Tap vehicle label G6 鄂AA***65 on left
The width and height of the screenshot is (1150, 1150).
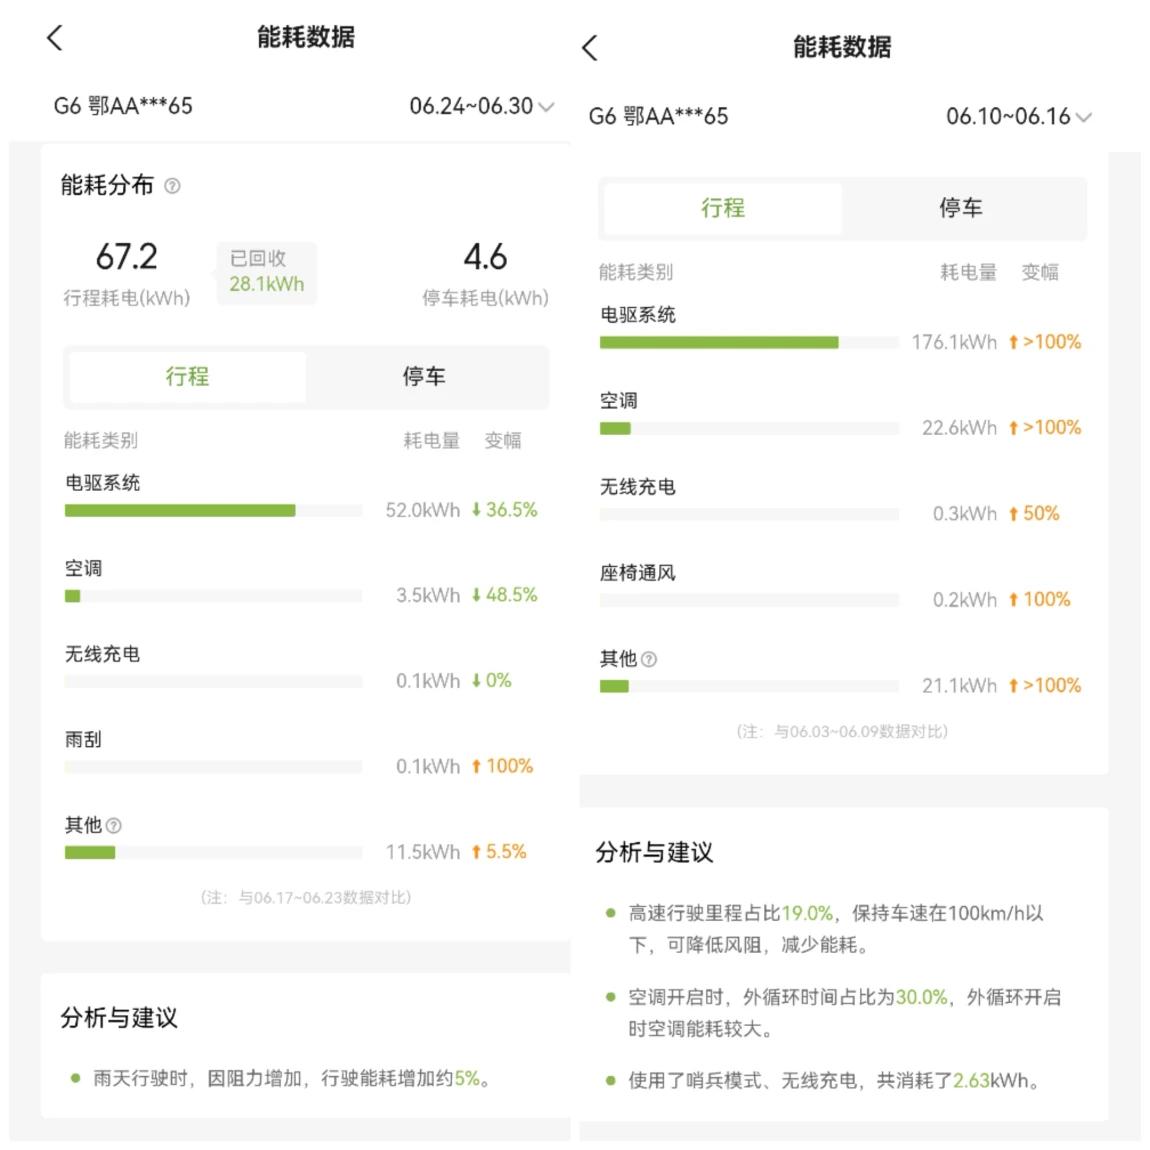click(x=123, y=106)
